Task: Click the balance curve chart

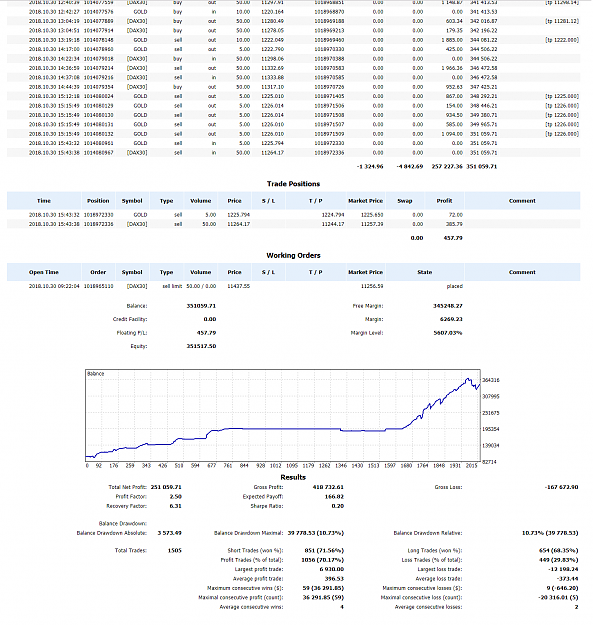Action: point(283,416)
